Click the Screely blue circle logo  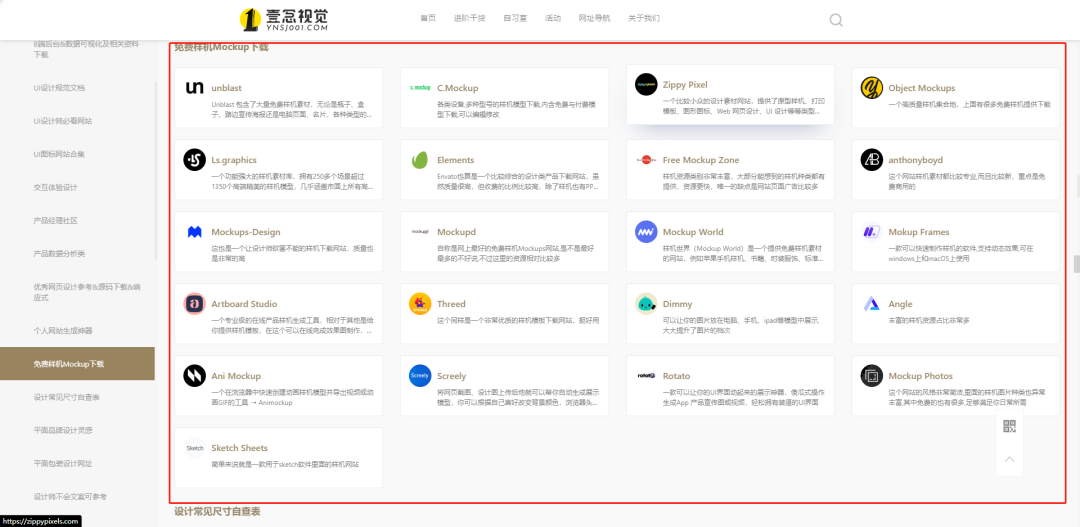[420, 376]
